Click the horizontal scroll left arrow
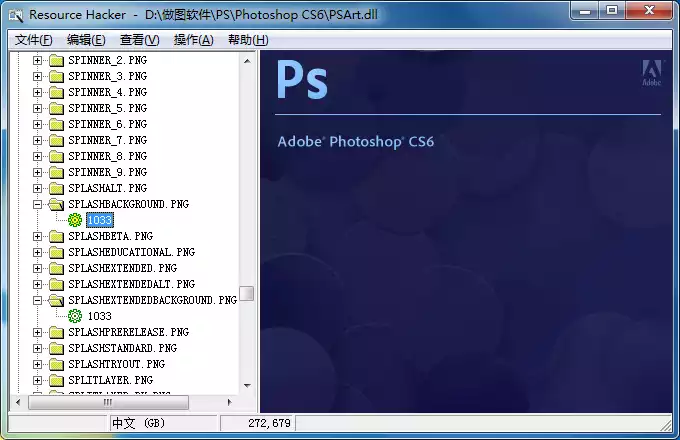Viewport: 680px width, 440px height. (18, 402)
